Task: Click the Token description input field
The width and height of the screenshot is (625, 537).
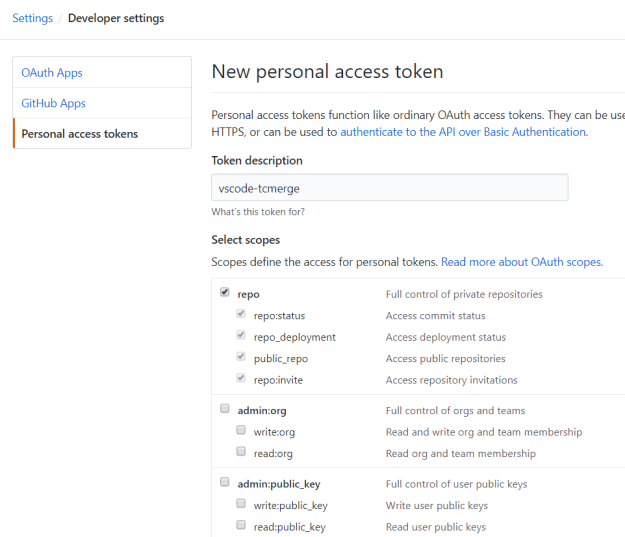Action: [390, 187]
